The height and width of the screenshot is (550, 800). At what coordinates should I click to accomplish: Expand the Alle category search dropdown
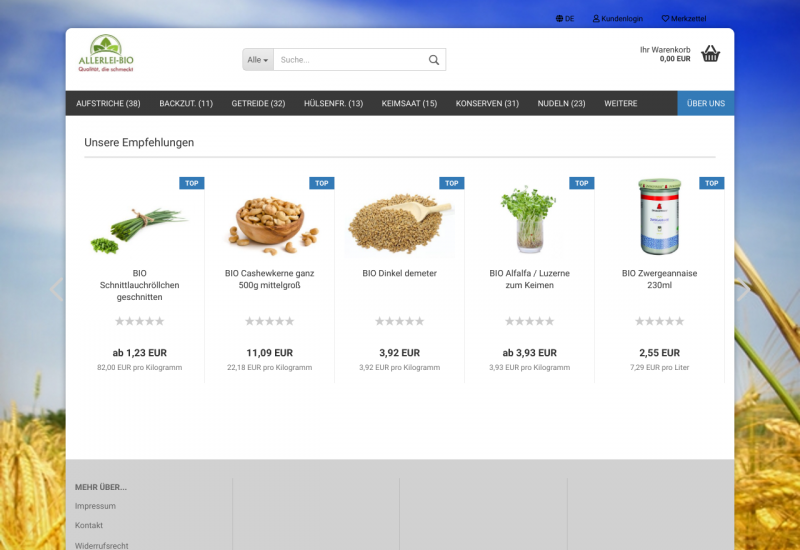(x=258, y=60)
